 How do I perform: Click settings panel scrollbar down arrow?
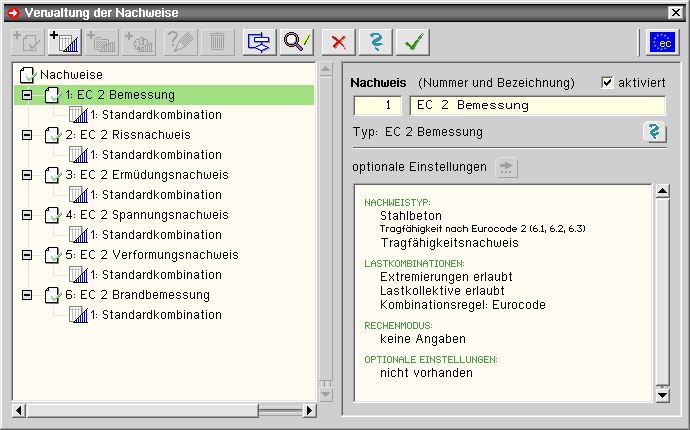(661, 396)
